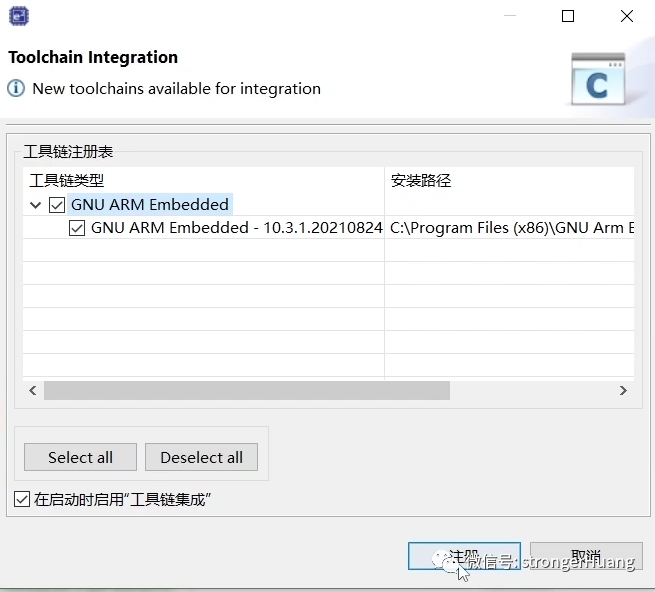Click the horizontal scrollbar thumb
The height and width of the screenshot is (592, 655).
click(x=246, y=390)
